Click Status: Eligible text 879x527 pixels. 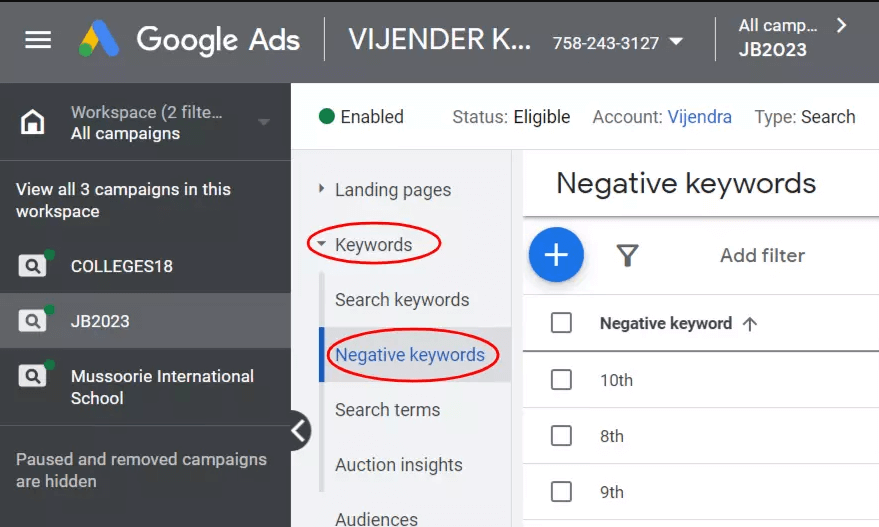click(x=511, y=117)
